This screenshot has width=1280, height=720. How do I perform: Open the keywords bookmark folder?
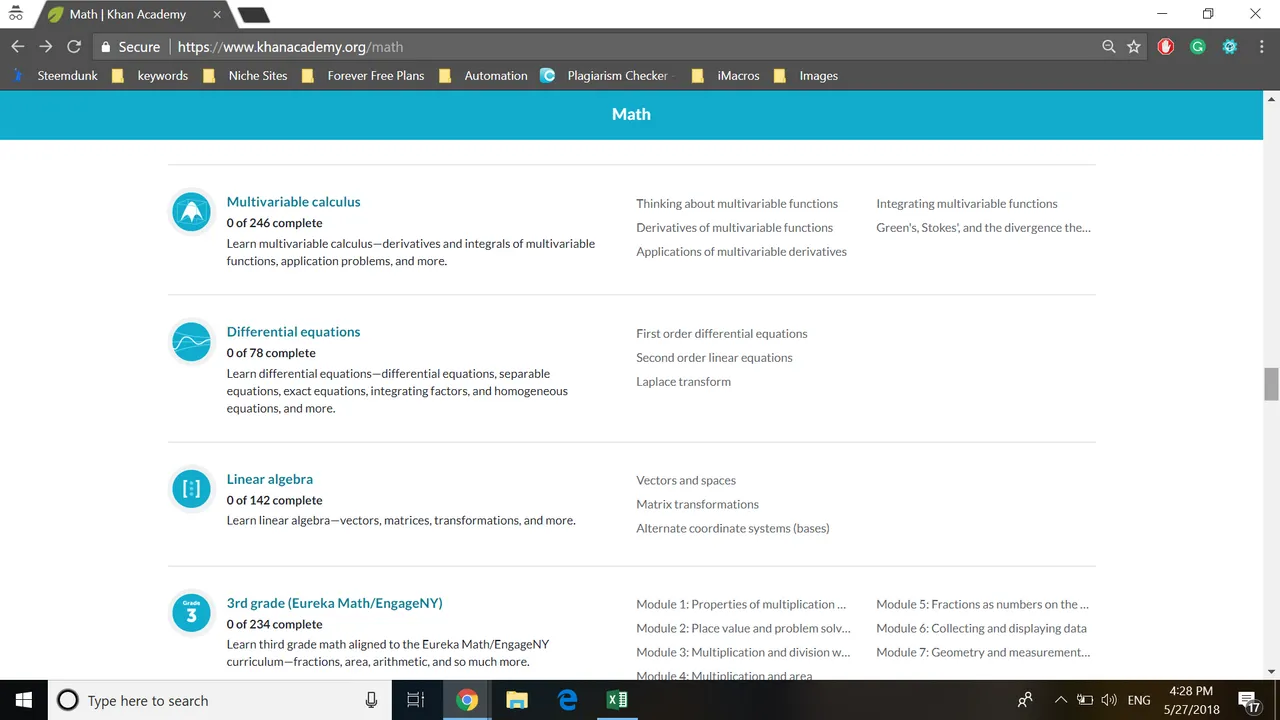pos(150,76)
